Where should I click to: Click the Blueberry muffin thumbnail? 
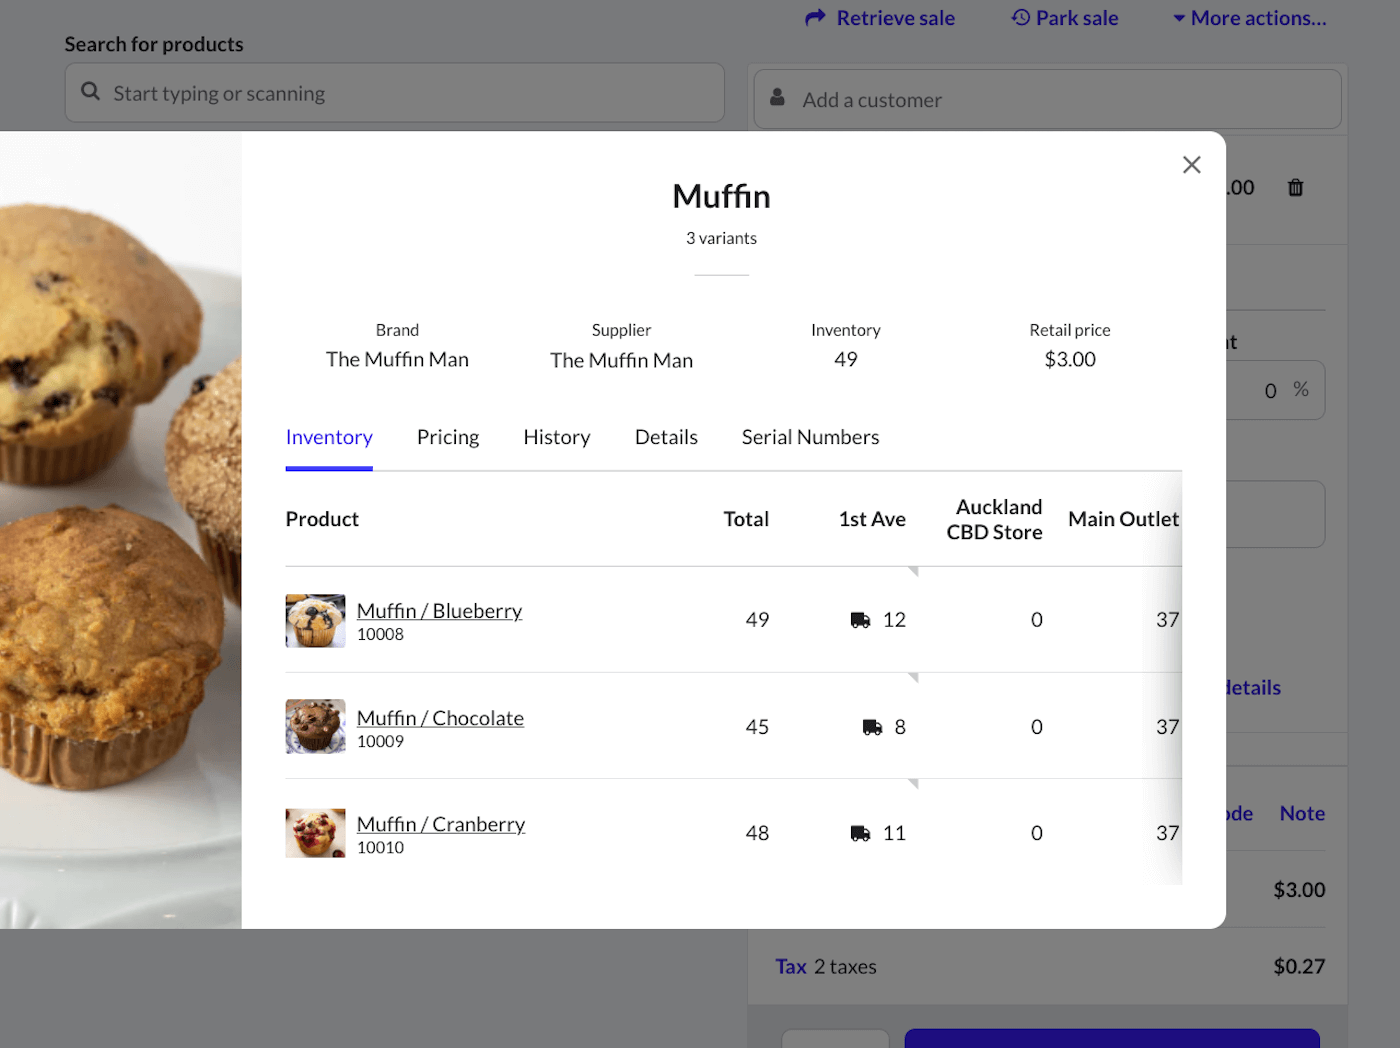[315, 621]
